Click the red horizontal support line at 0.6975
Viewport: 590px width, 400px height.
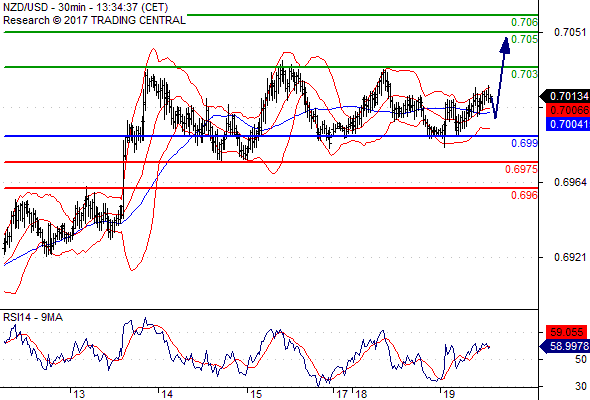click(x=271, y=162)
